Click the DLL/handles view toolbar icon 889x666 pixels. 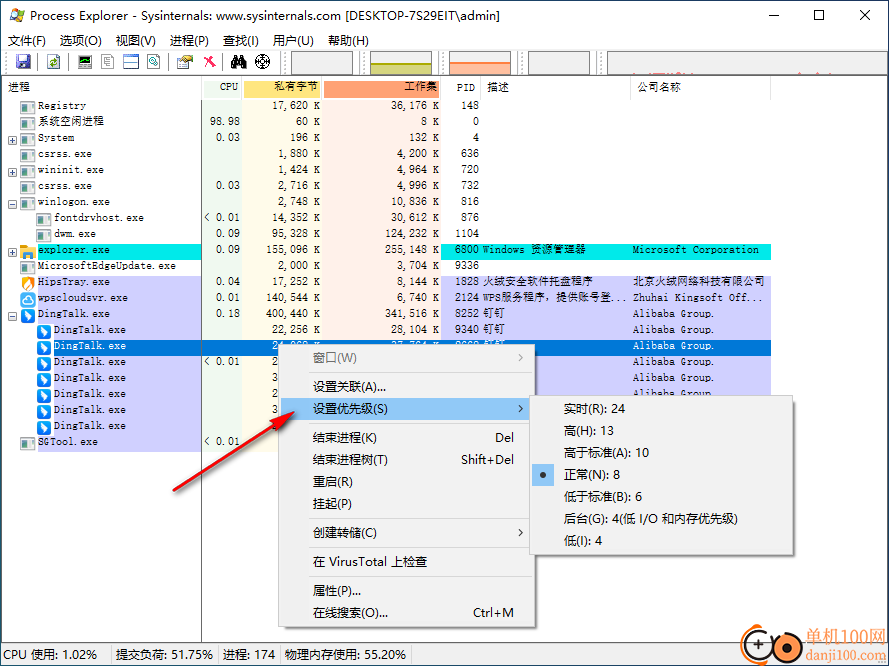154,62
